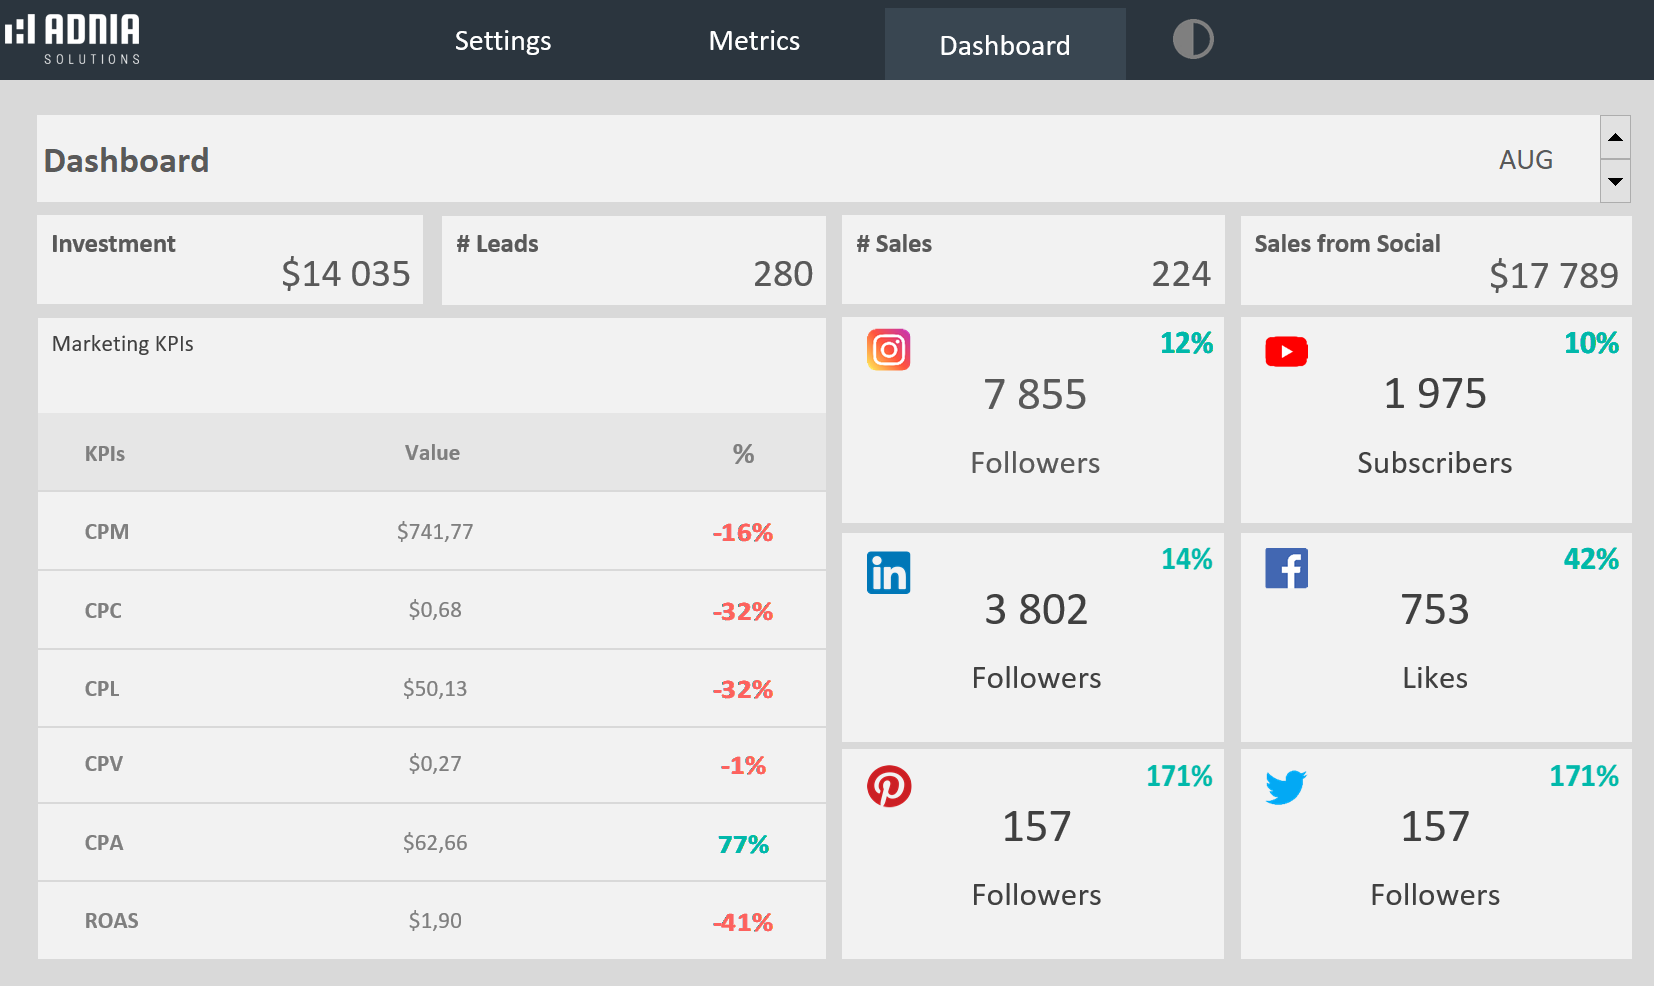Toggle the dark/light contrast mode icon
This screenshot has width=1654, height=986.
(1192, 40)
